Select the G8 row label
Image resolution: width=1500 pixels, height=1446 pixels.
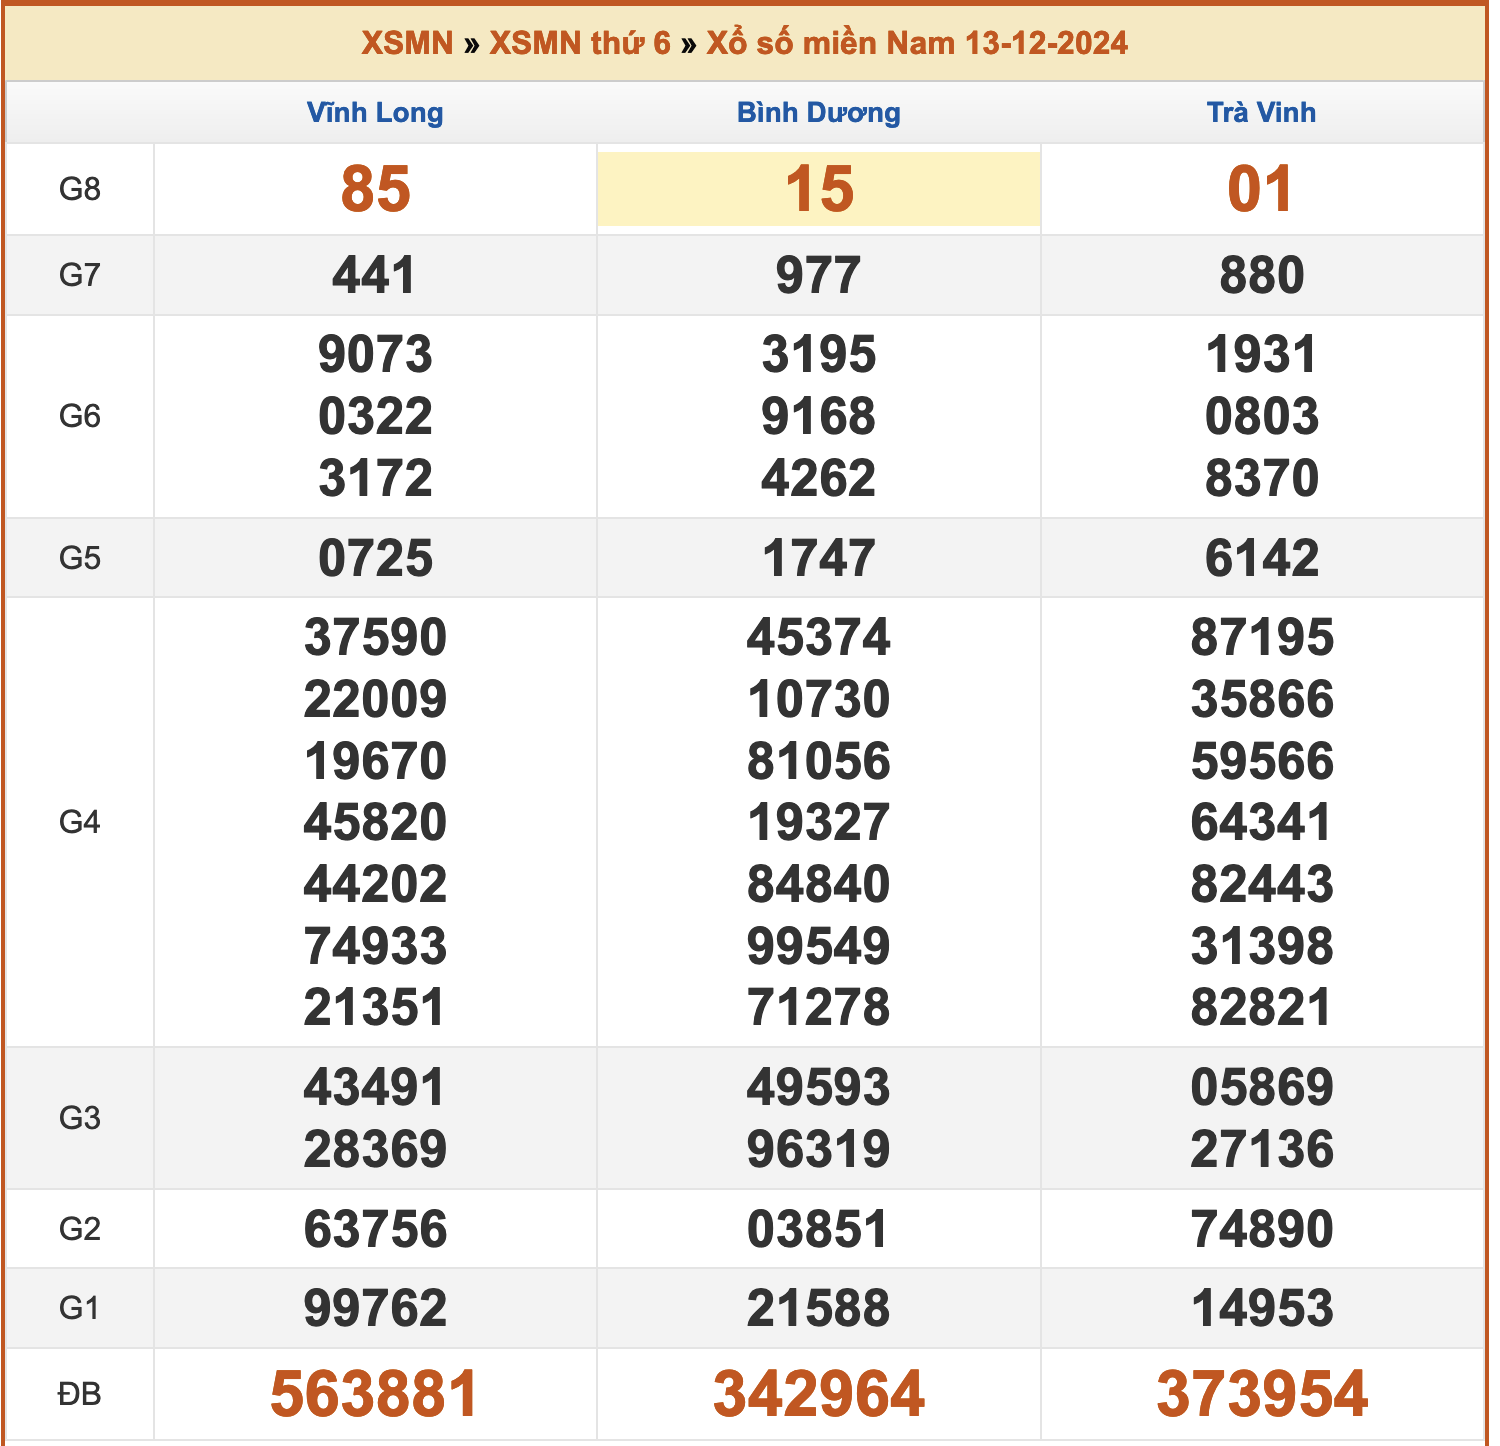[80, 189]
